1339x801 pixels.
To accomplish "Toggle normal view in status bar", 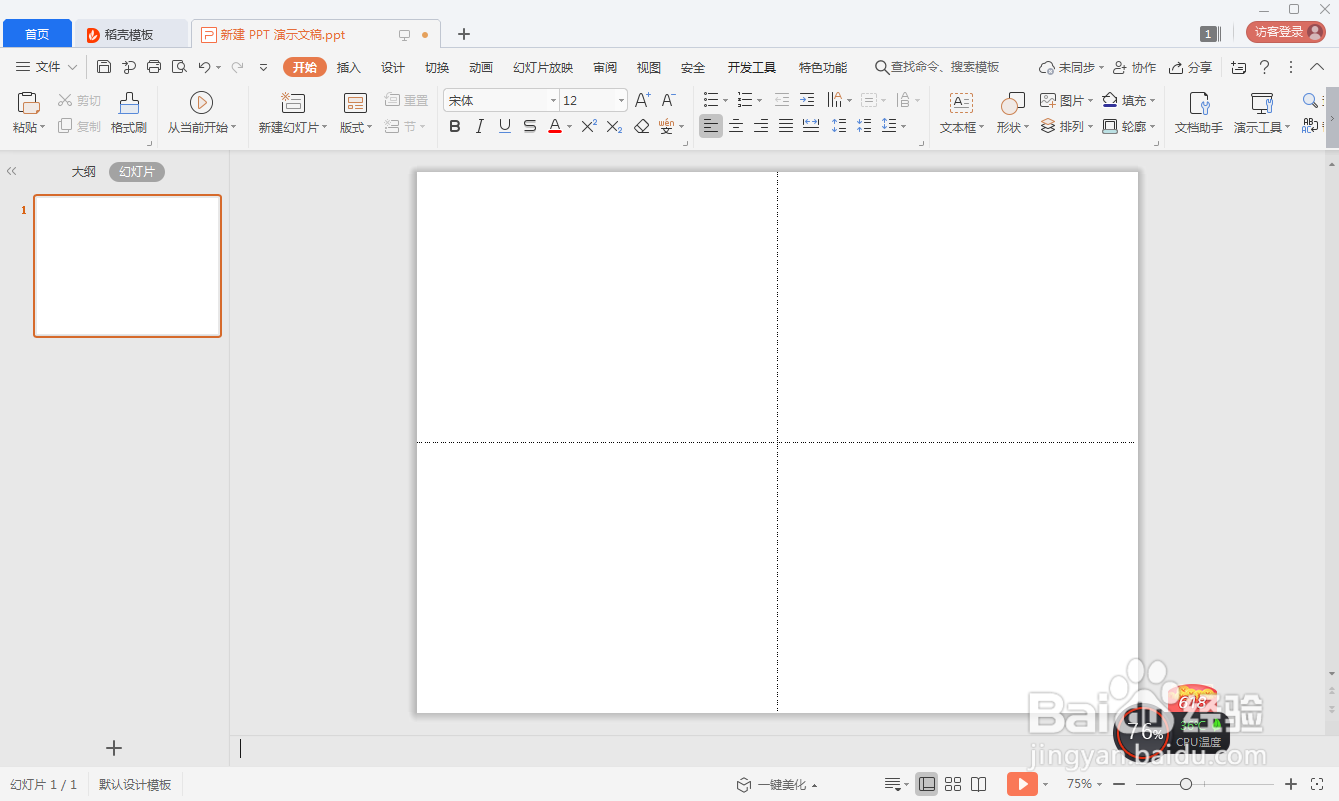I will click(927, 784).
